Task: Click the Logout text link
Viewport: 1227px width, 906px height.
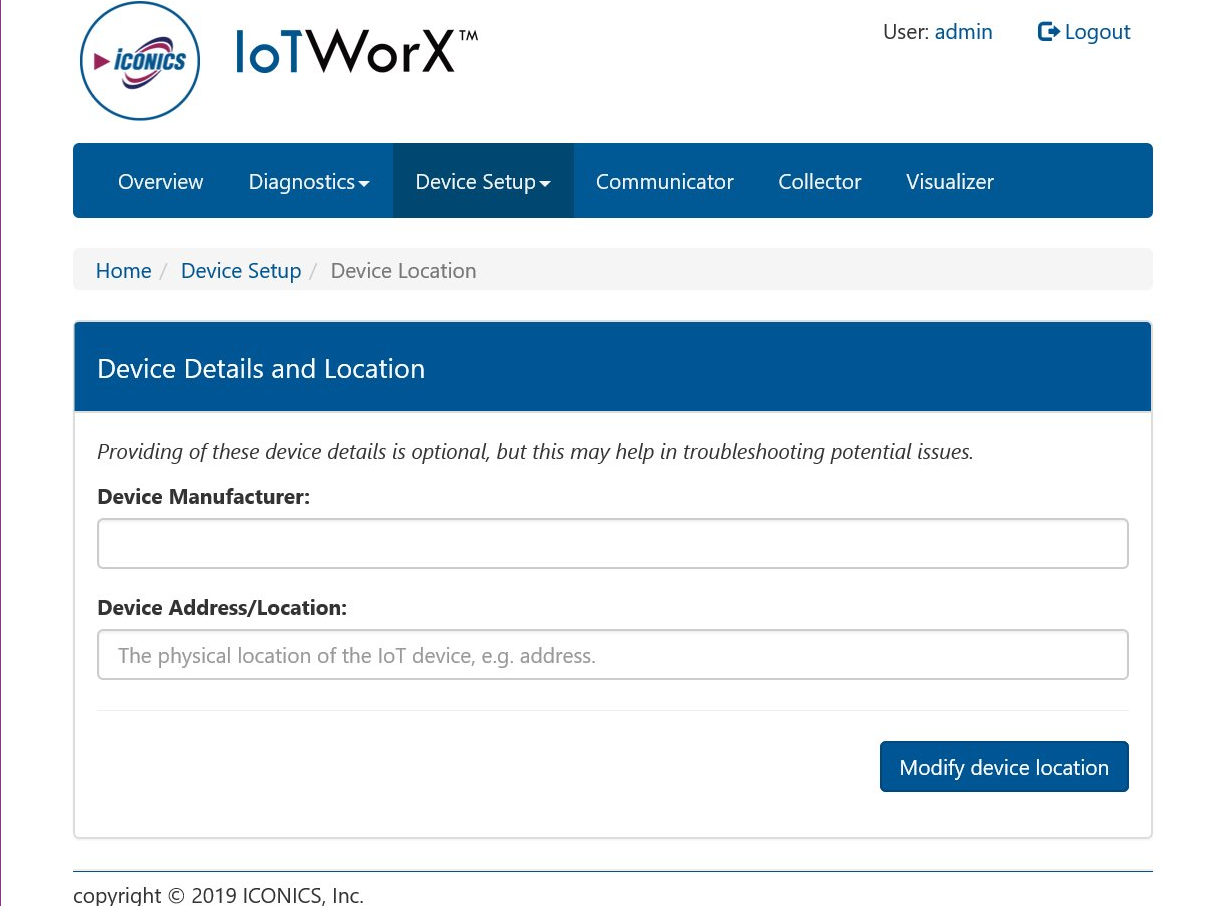Action: (x=1097, y=32)
